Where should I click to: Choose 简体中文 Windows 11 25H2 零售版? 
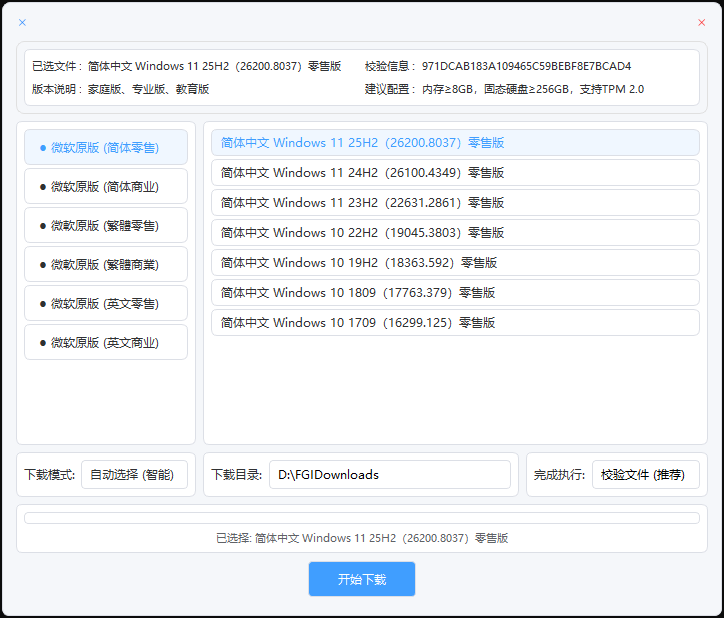[455, 143]
